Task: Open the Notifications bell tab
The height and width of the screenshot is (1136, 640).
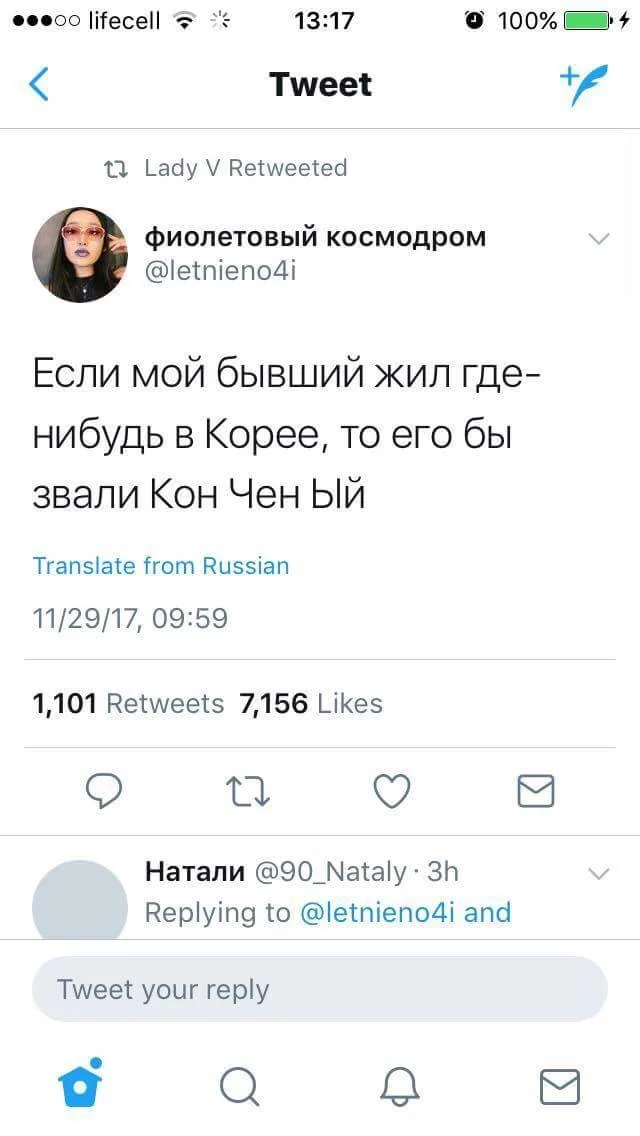Action: (399, 1086)
